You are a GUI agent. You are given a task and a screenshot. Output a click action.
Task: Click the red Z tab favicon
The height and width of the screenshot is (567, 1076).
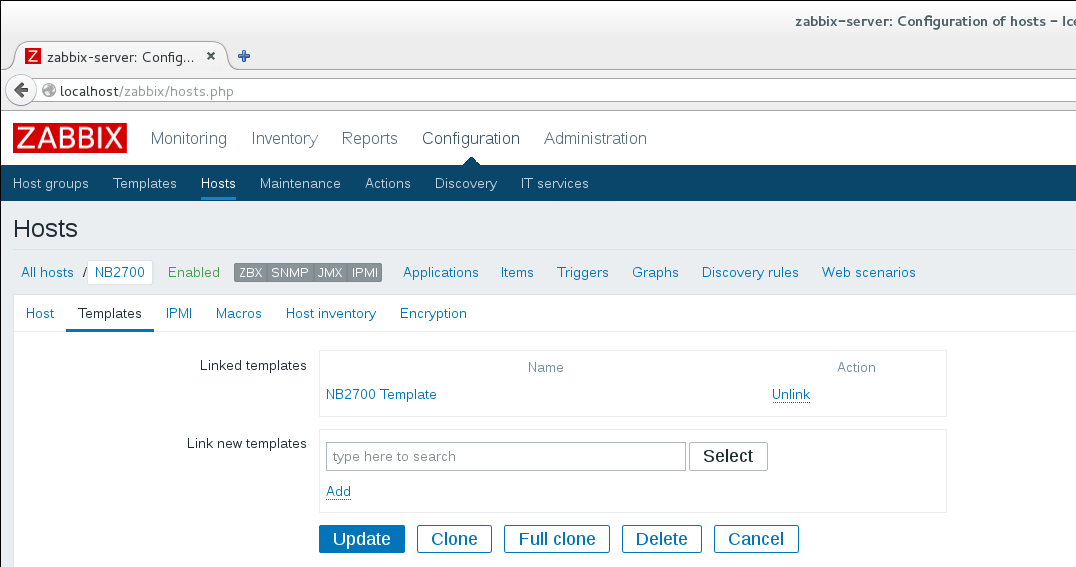(33, 56)
